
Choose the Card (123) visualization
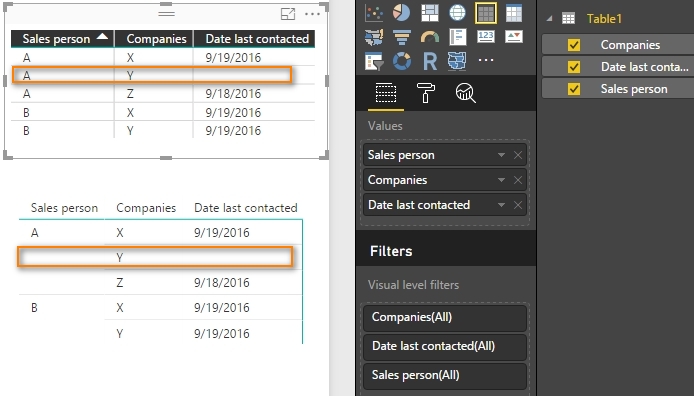(486, 36)
